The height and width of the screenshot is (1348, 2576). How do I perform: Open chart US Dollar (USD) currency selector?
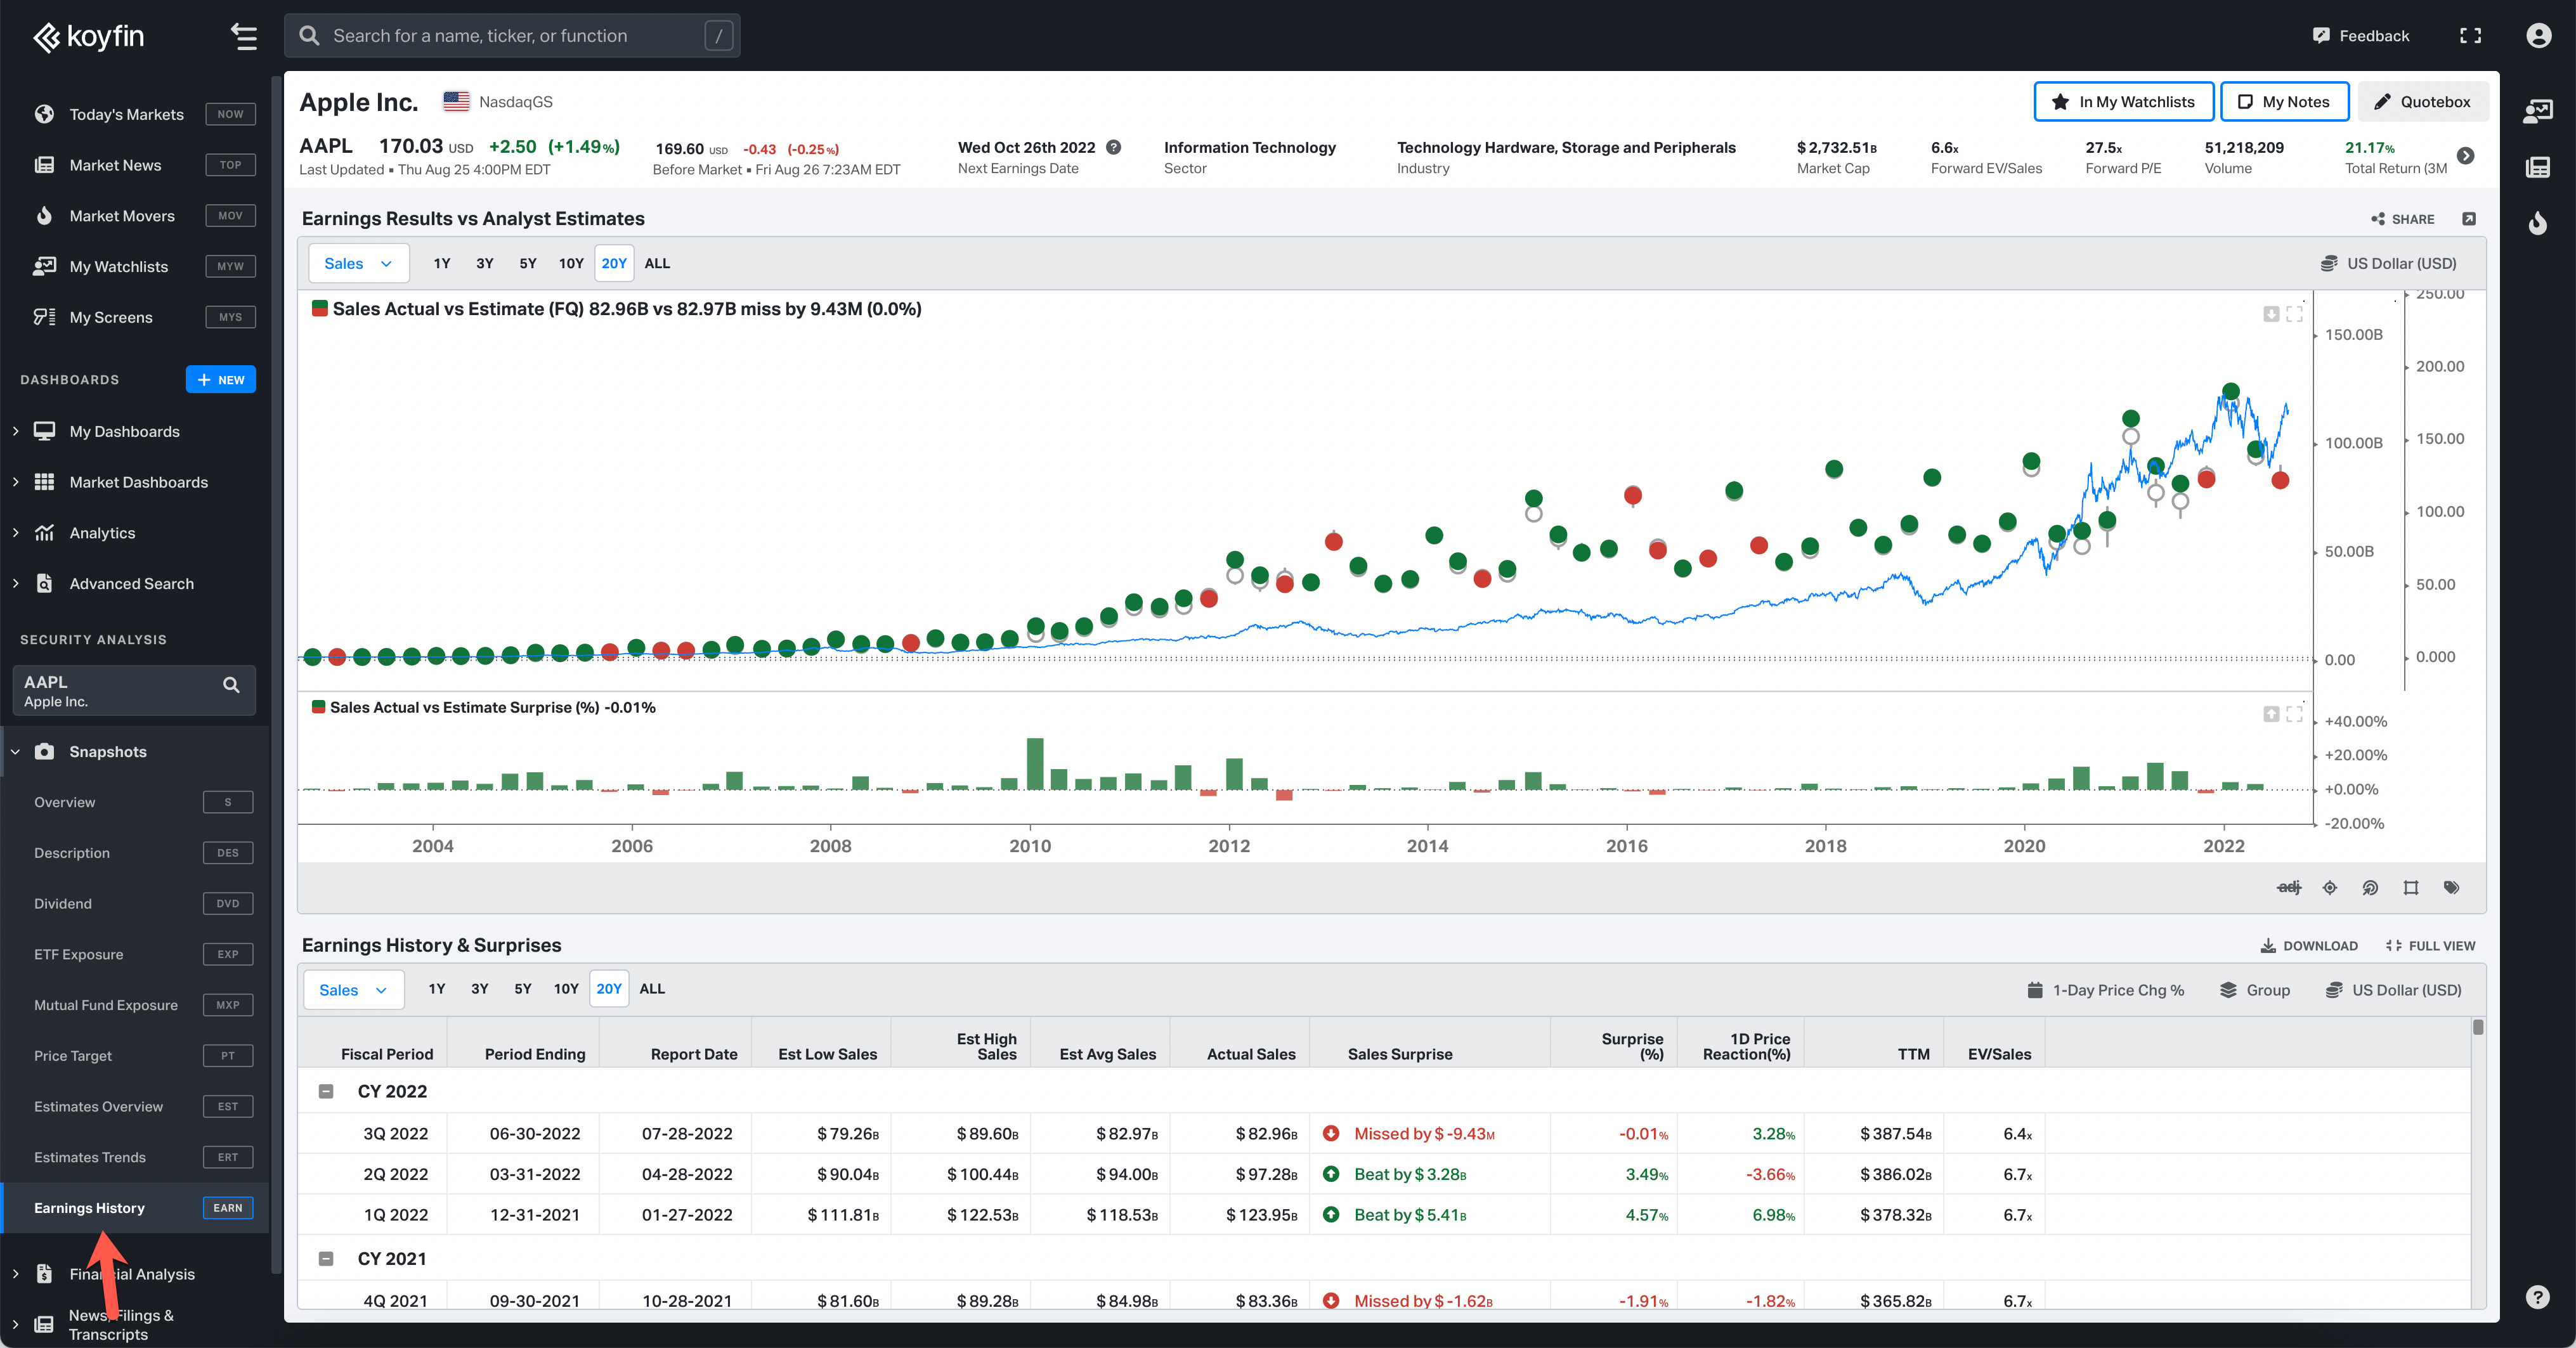tap(2388, 264)
